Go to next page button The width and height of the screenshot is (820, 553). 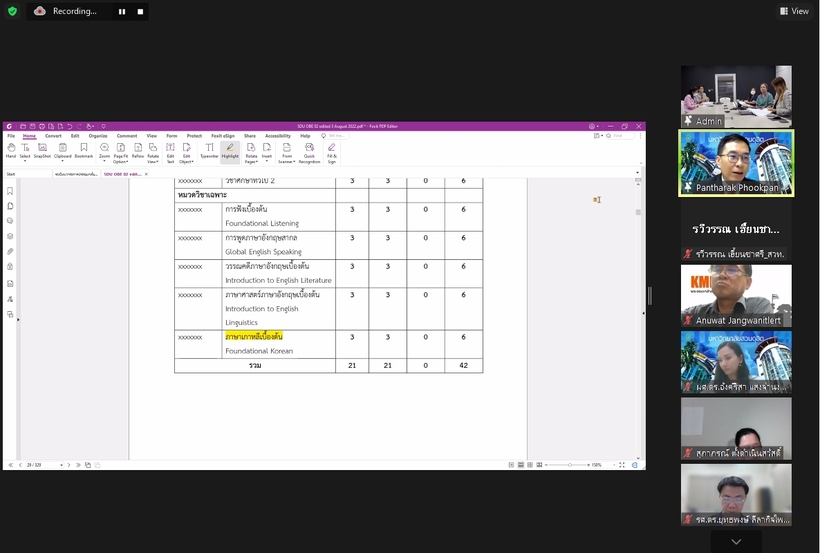tap(69, 465)
